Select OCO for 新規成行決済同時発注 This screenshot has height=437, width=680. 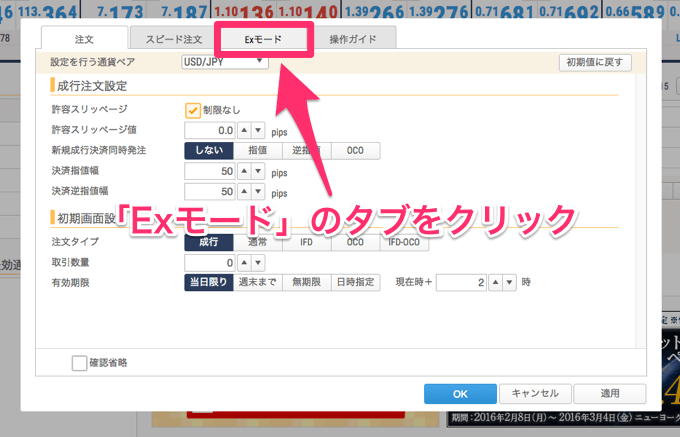[x=355, y=150]
